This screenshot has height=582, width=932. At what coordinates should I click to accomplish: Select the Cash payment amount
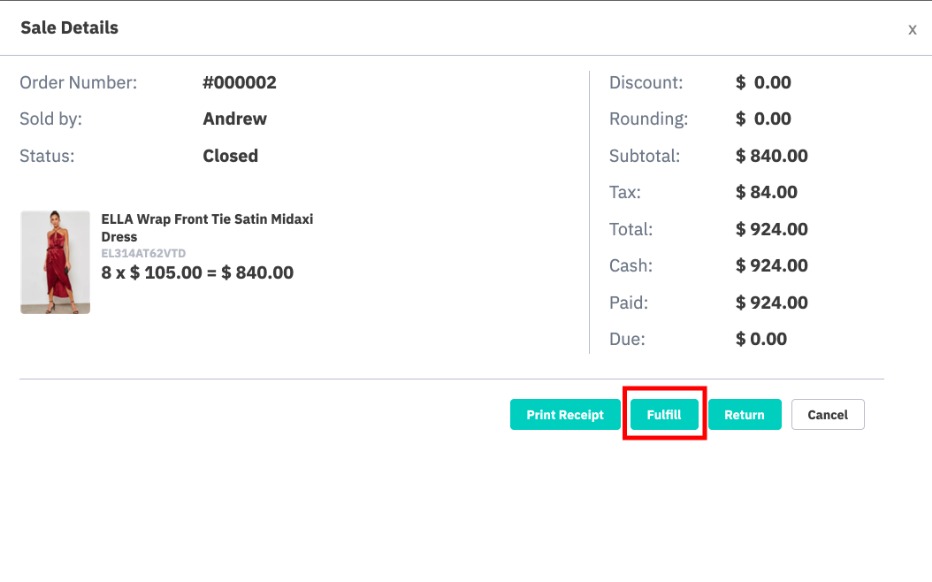[772, 266]
